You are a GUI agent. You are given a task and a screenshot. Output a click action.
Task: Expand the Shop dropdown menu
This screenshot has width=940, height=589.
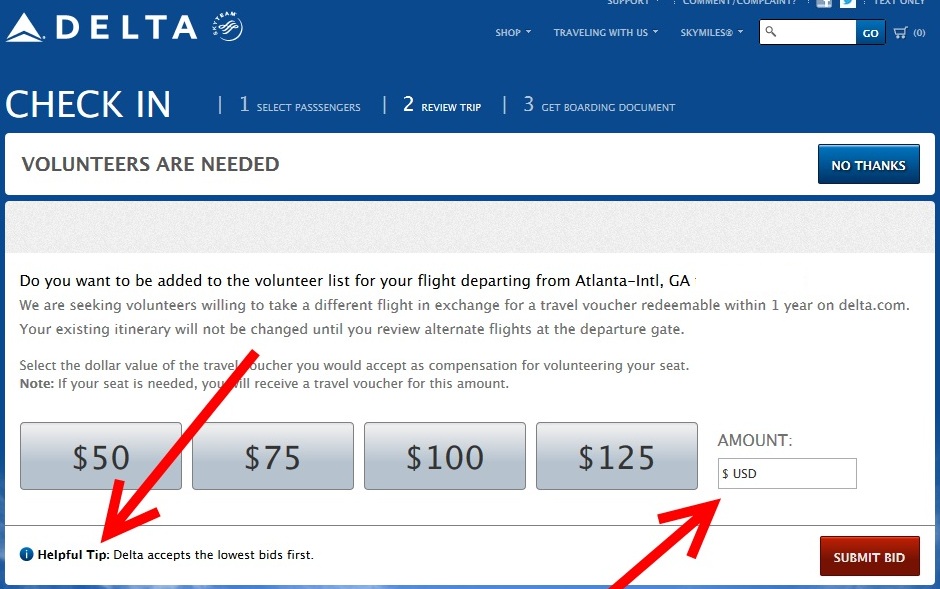click(512, 33)
